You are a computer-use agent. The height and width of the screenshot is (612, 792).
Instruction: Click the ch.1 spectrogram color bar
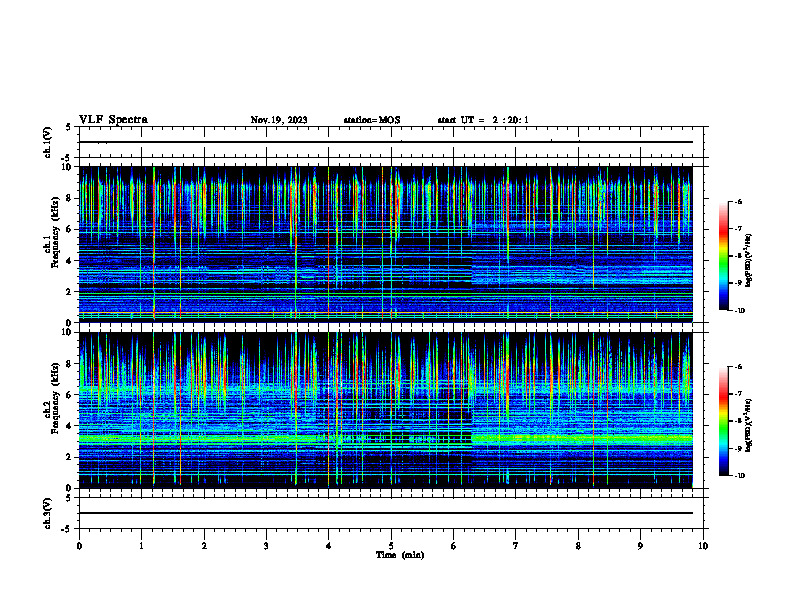[724, 256]
